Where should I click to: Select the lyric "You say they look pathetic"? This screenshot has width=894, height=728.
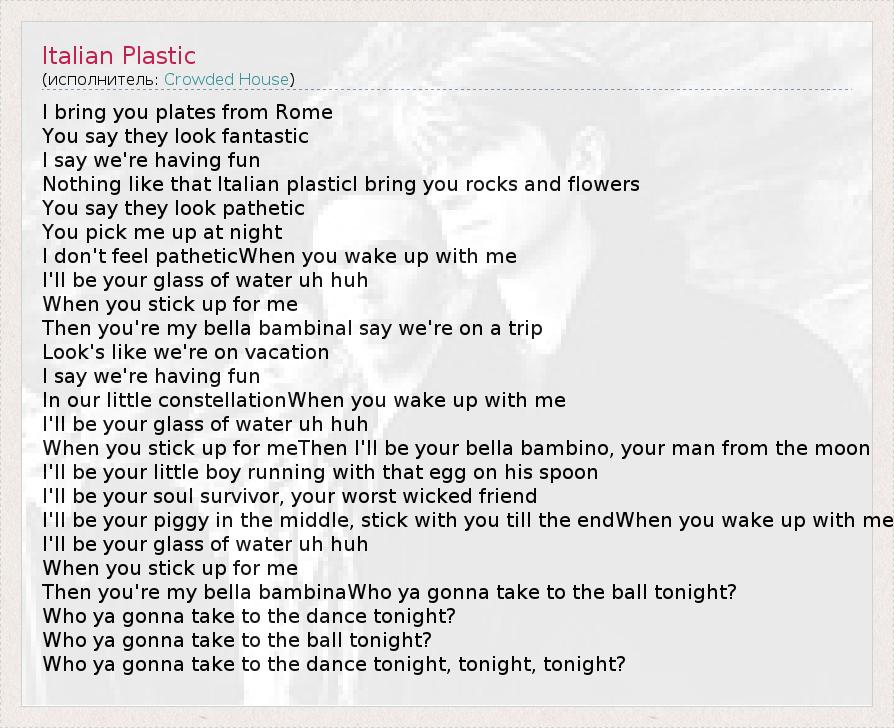(173, 208)
